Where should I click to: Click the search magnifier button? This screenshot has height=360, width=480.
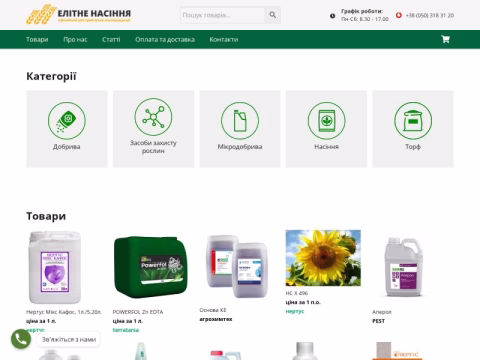point(273,15)
